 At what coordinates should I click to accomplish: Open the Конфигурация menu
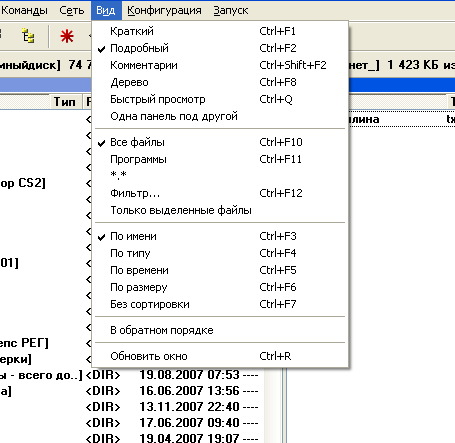(164, 10)
